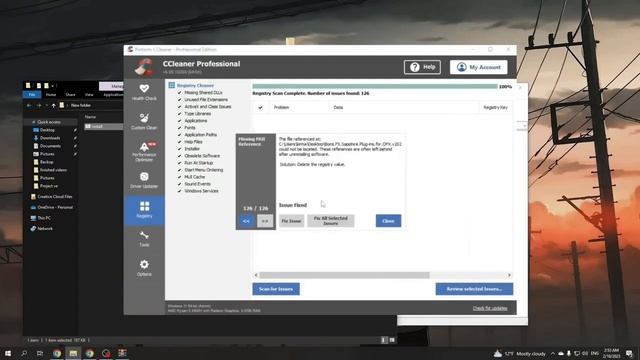Go to next issue with >> button
640x360 pixels.
(x=265, y=221)
